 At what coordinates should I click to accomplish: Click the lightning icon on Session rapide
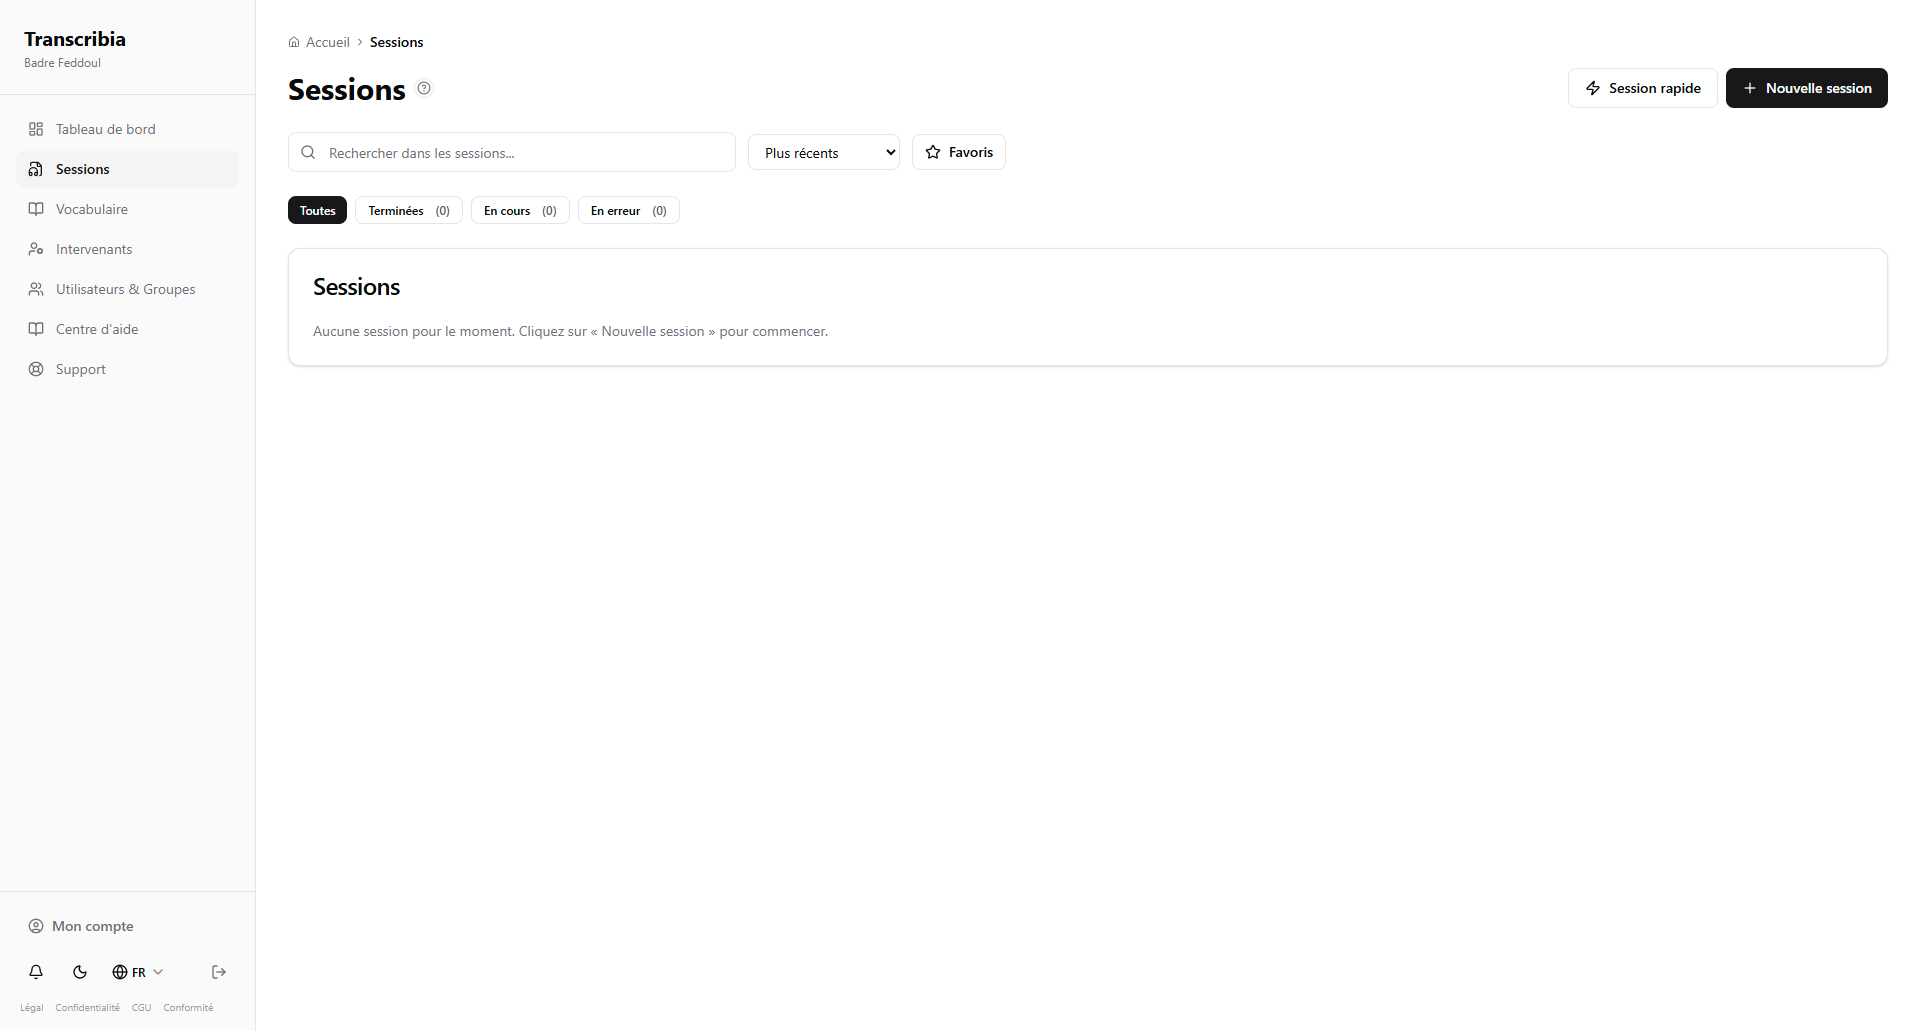[1593, 88]
